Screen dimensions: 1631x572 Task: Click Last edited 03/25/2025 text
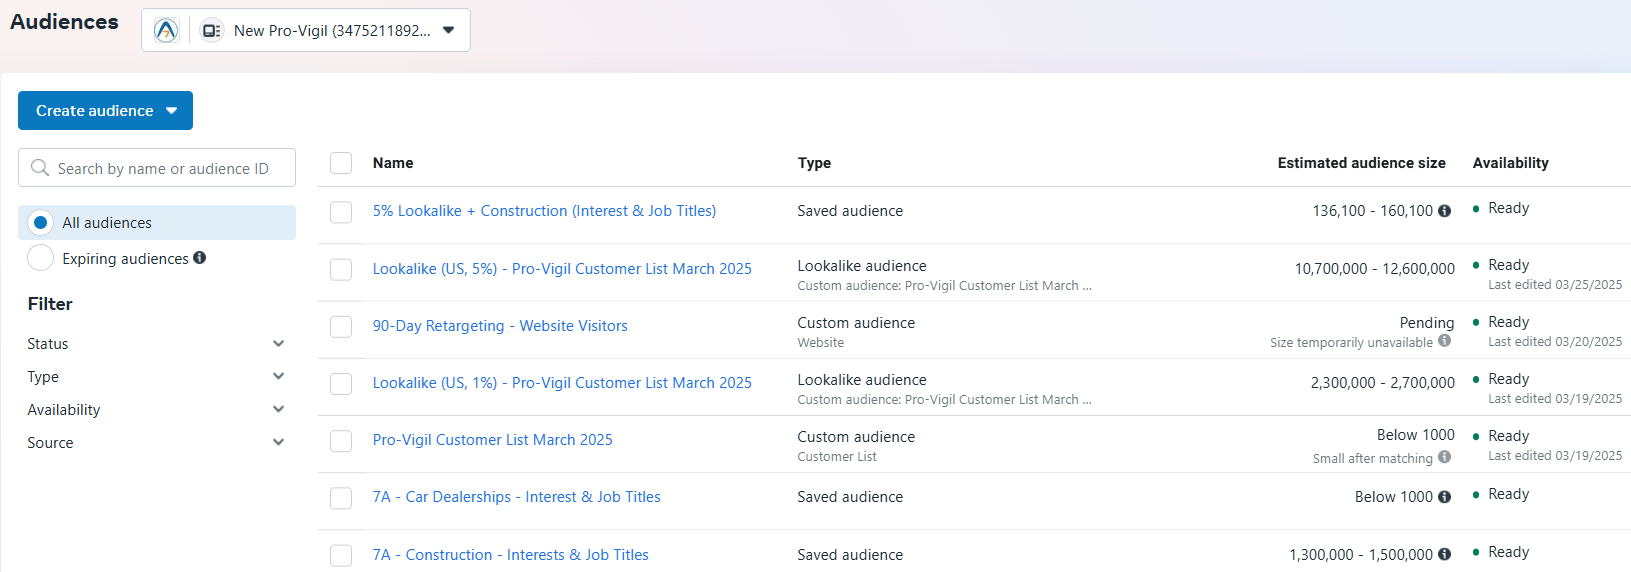tap(1555, 285)
